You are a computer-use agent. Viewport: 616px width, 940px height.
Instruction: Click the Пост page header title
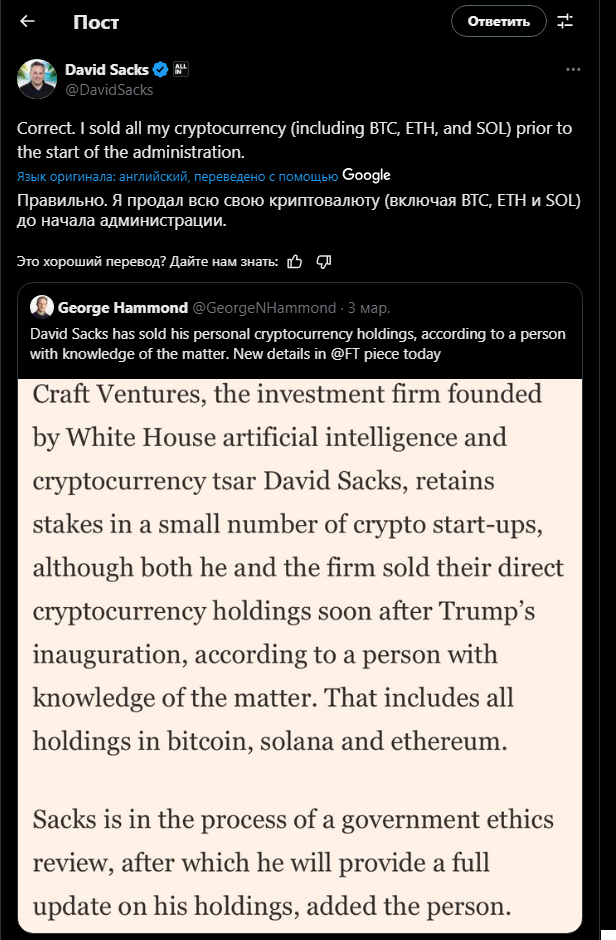(x=96, y=22)
